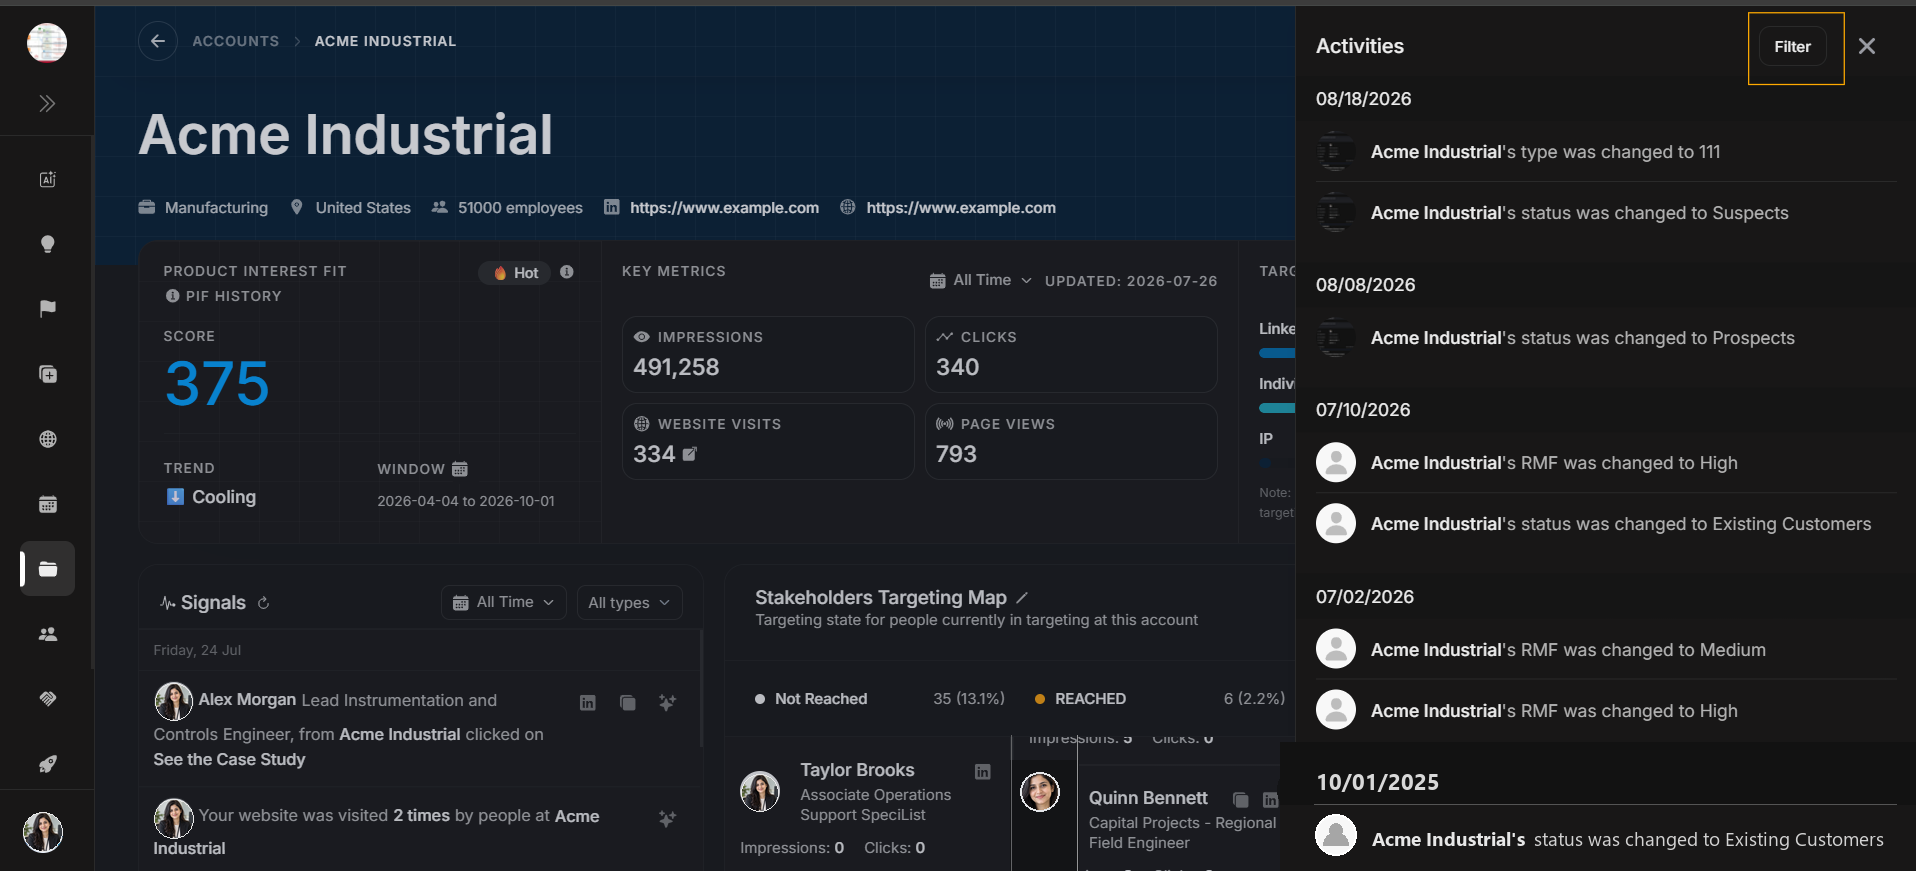Click the copy icon on Alex Morgan's signal
The height and width of the screenshot is (871, 1916).
tap(628, 703)
